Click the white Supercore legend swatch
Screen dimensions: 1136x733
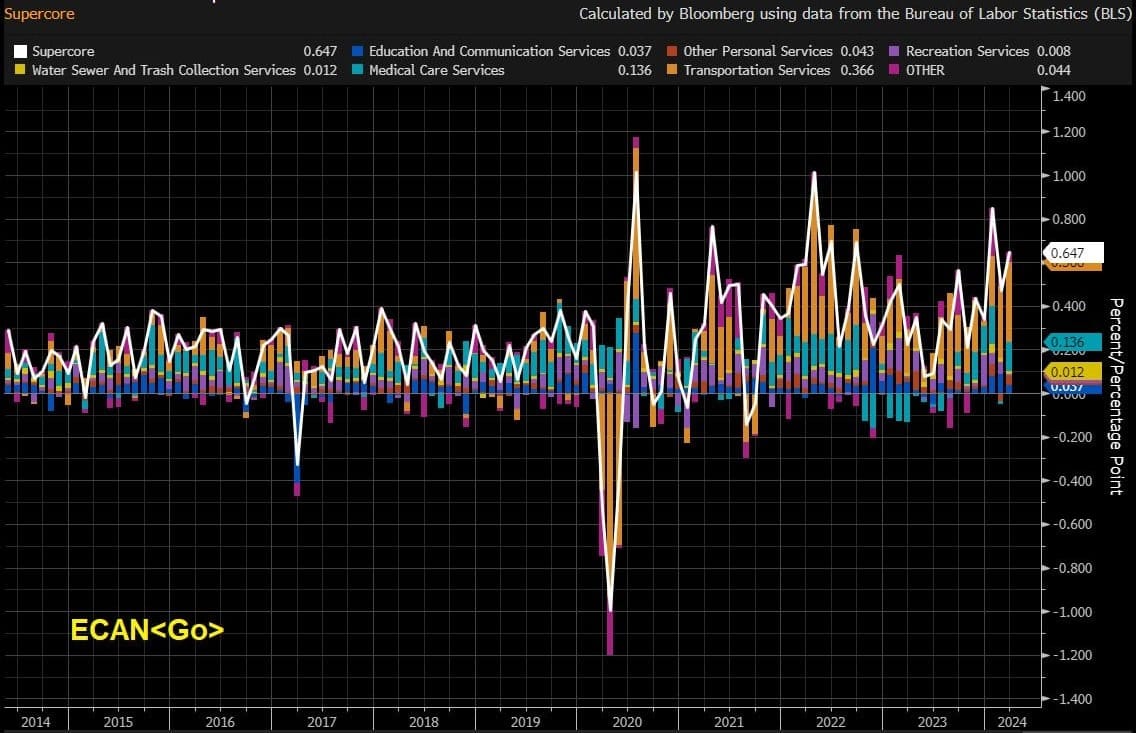(x=19, y=51)
